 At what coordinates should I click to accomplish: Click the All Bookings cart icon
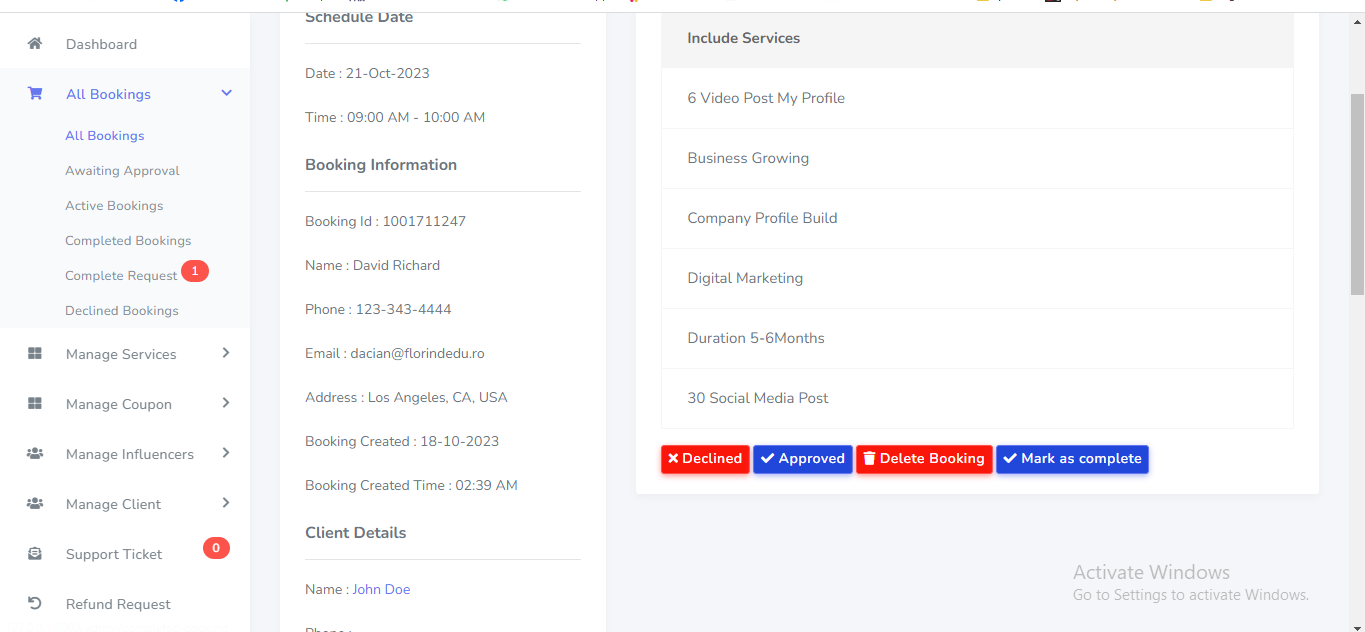[35, 94]
